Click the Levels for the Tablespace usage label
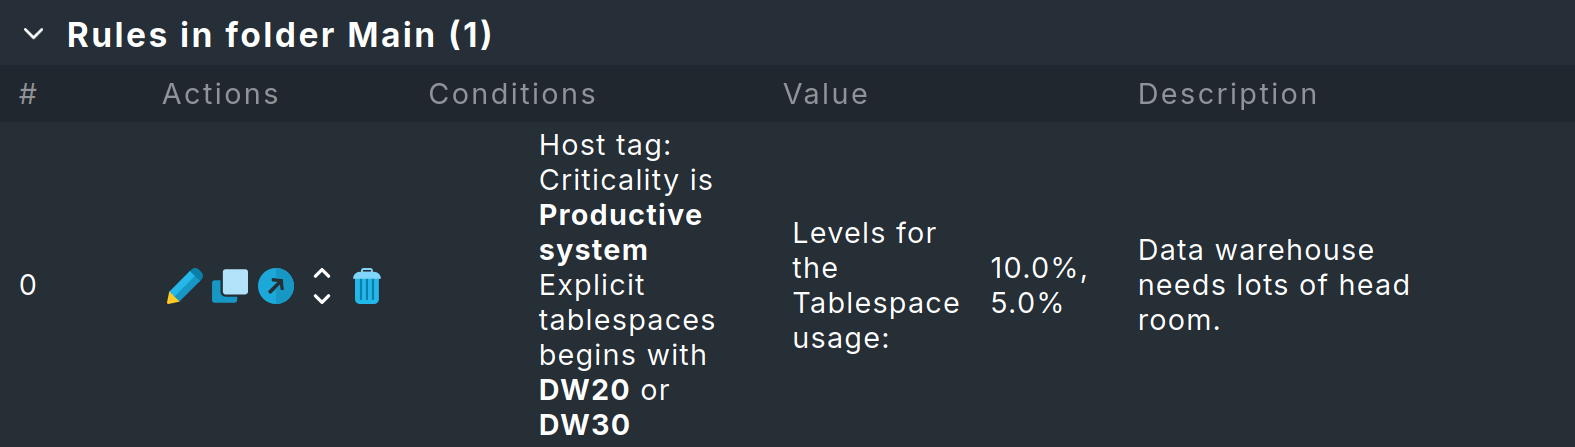 click(x=875, y=285)
